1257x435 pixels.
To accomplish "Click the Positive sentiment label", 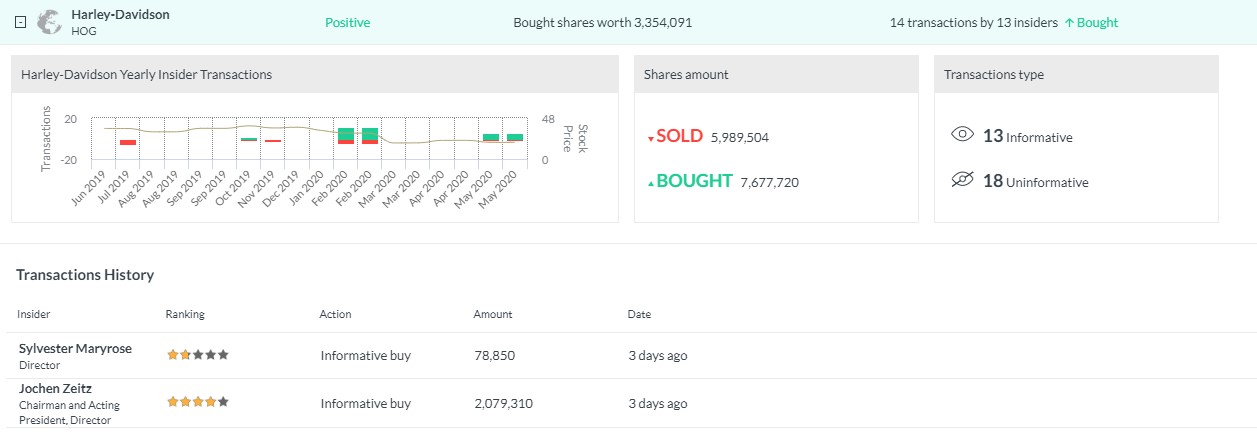I will 347,22.
